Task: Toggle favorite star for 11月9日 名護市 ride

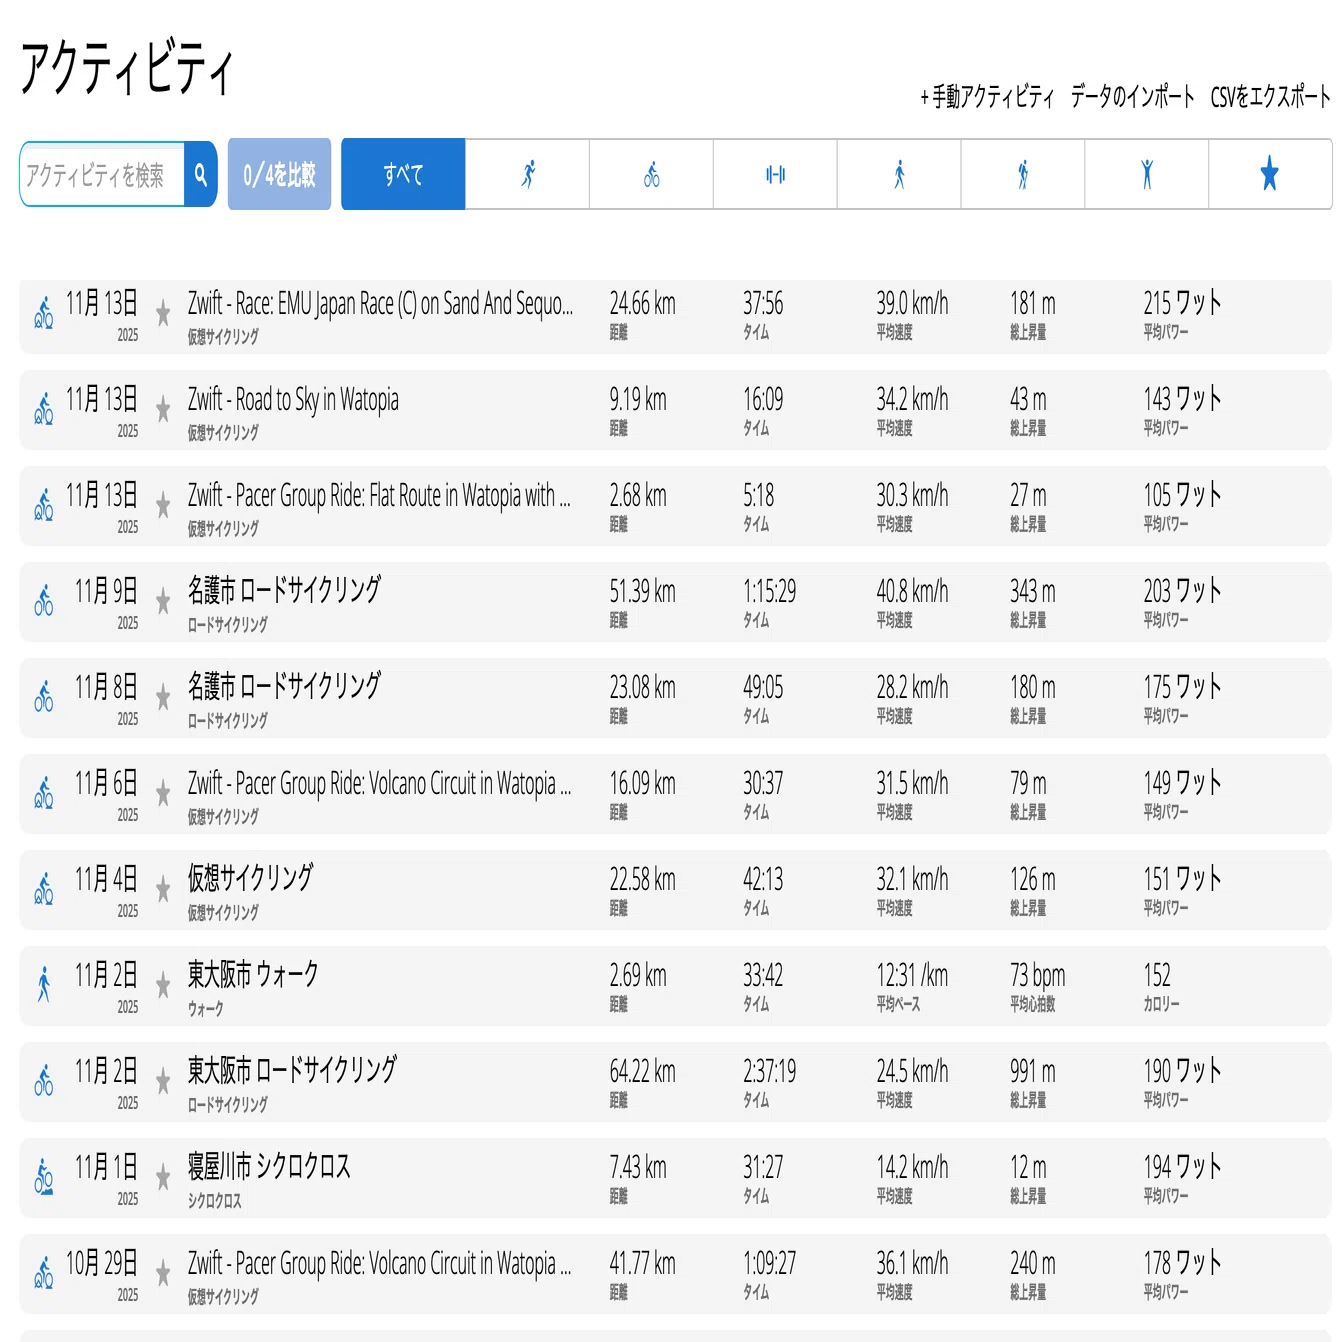Action: (163, 602)
